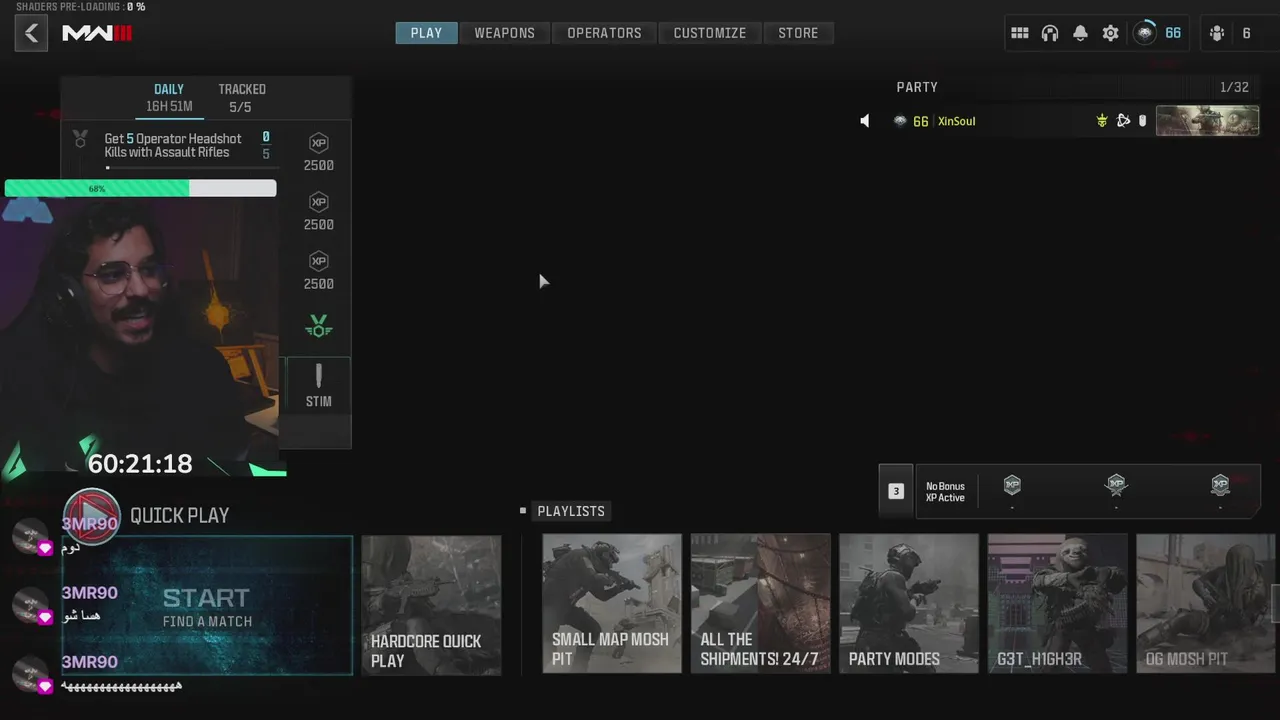Click the challenge progress 0 of 5 counter

pos(266,145)
